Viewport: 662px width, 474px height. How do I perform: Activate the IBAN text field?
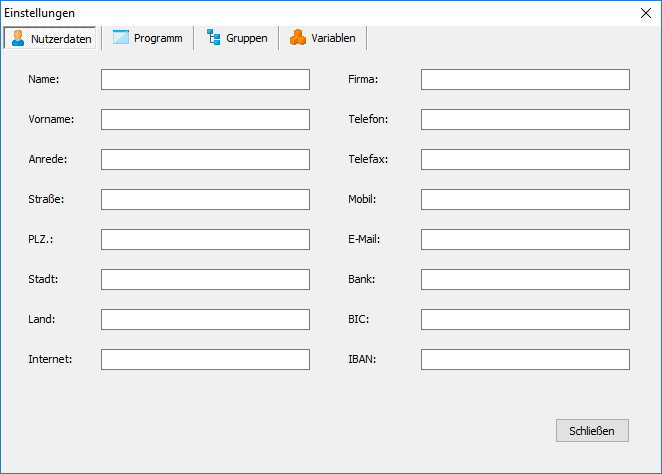pyautogui.click(x=525, y=359)
